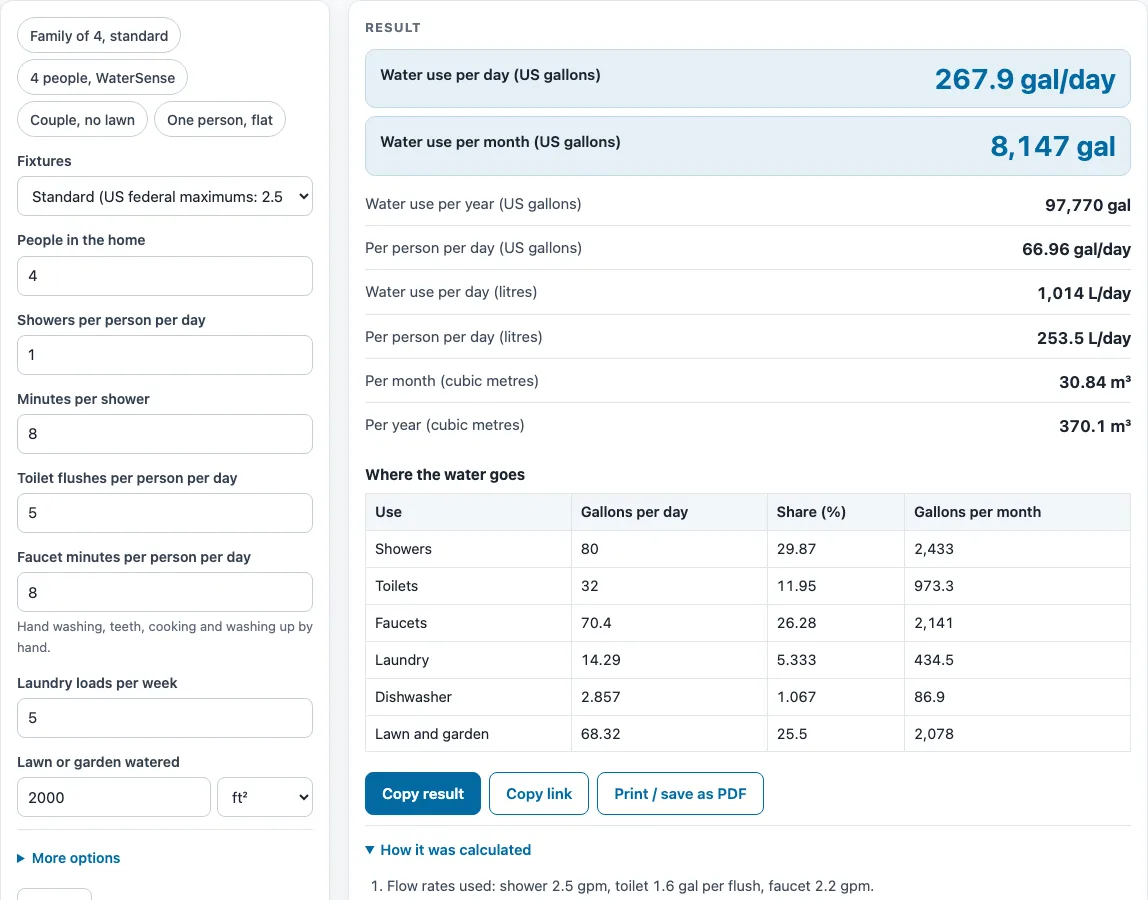Copy the result to clipboard
The image size is (1148, 900).
pos(422,793)
